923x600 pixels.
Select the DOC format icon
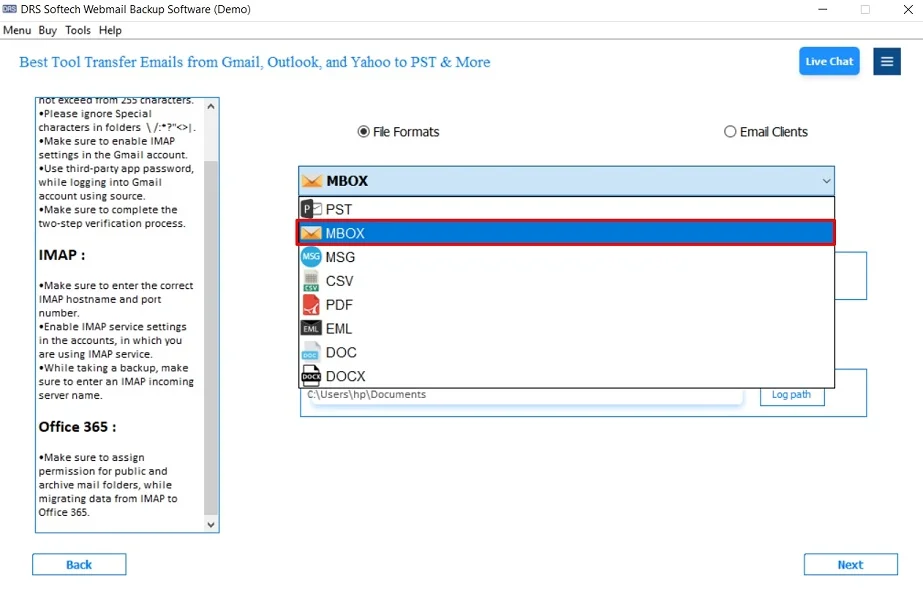tap(310, 352)
